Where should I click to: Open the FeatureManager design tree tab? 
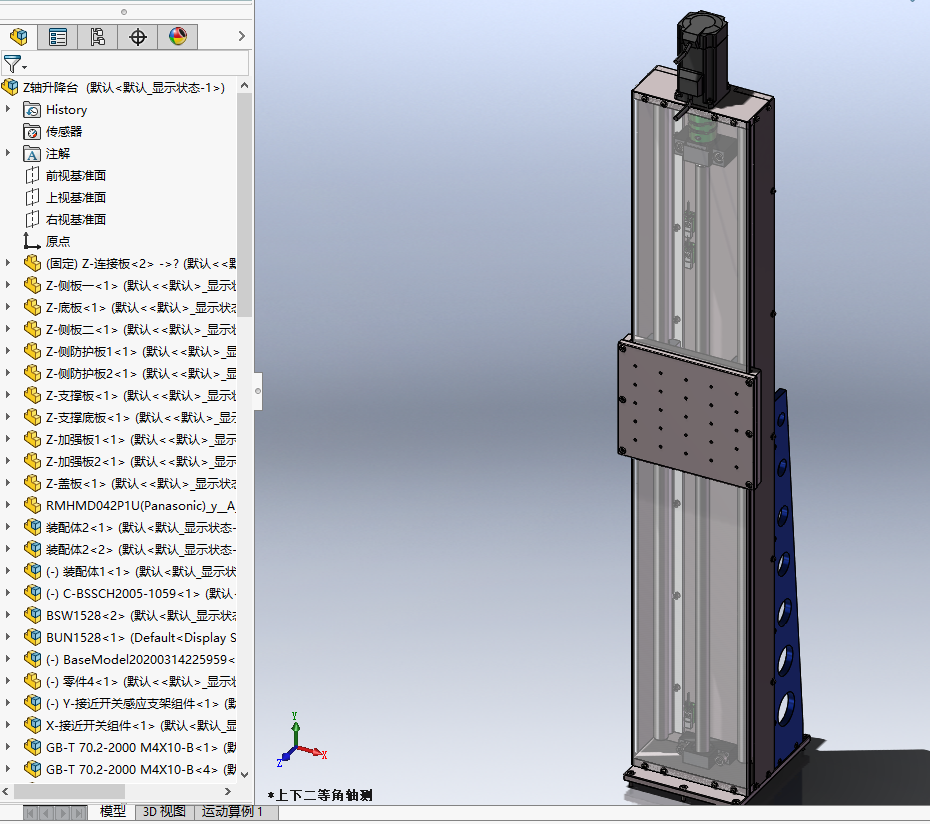coord(19,37)
